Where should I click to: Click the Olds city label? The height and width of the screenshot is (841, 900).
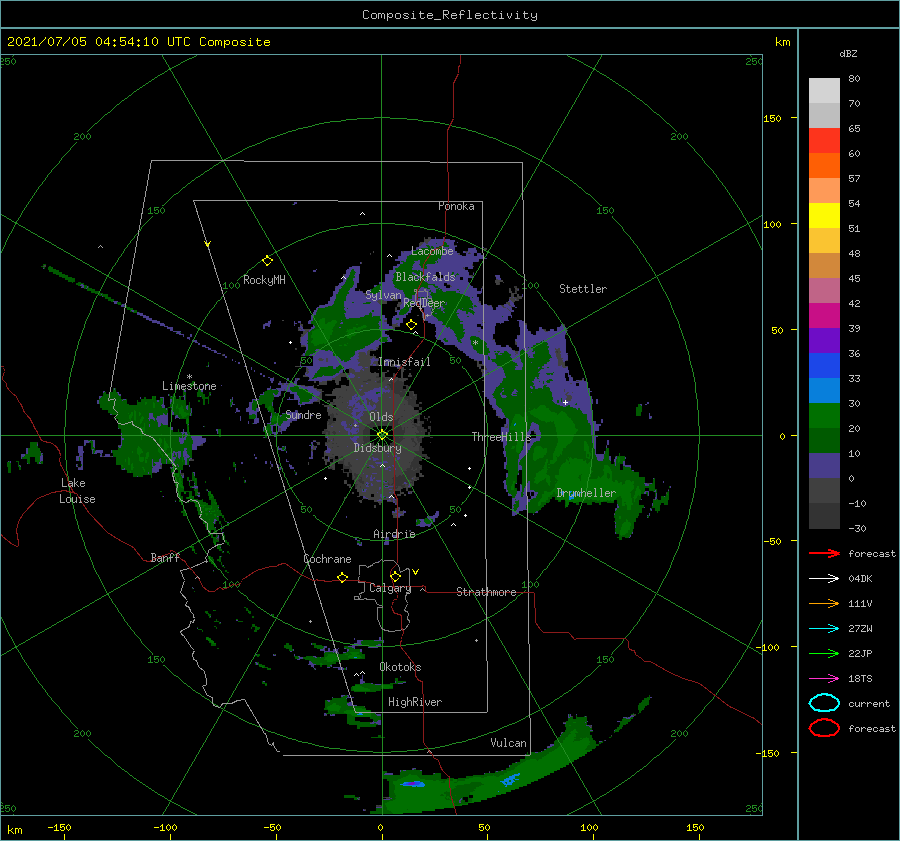[x=381, y=417]
